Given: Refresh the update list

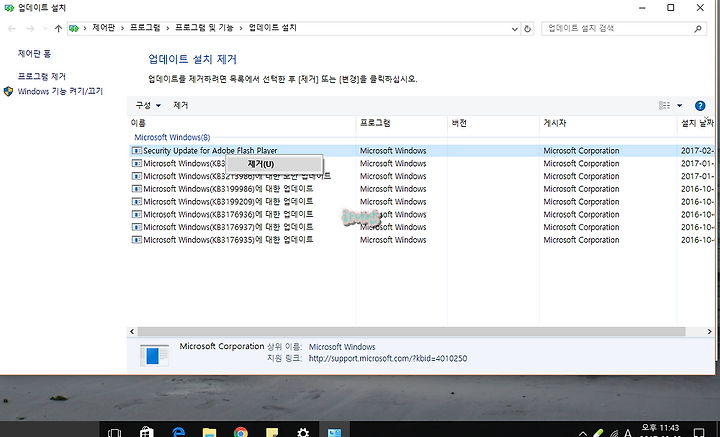Looking at the screenshot, I should coord(528,28).
